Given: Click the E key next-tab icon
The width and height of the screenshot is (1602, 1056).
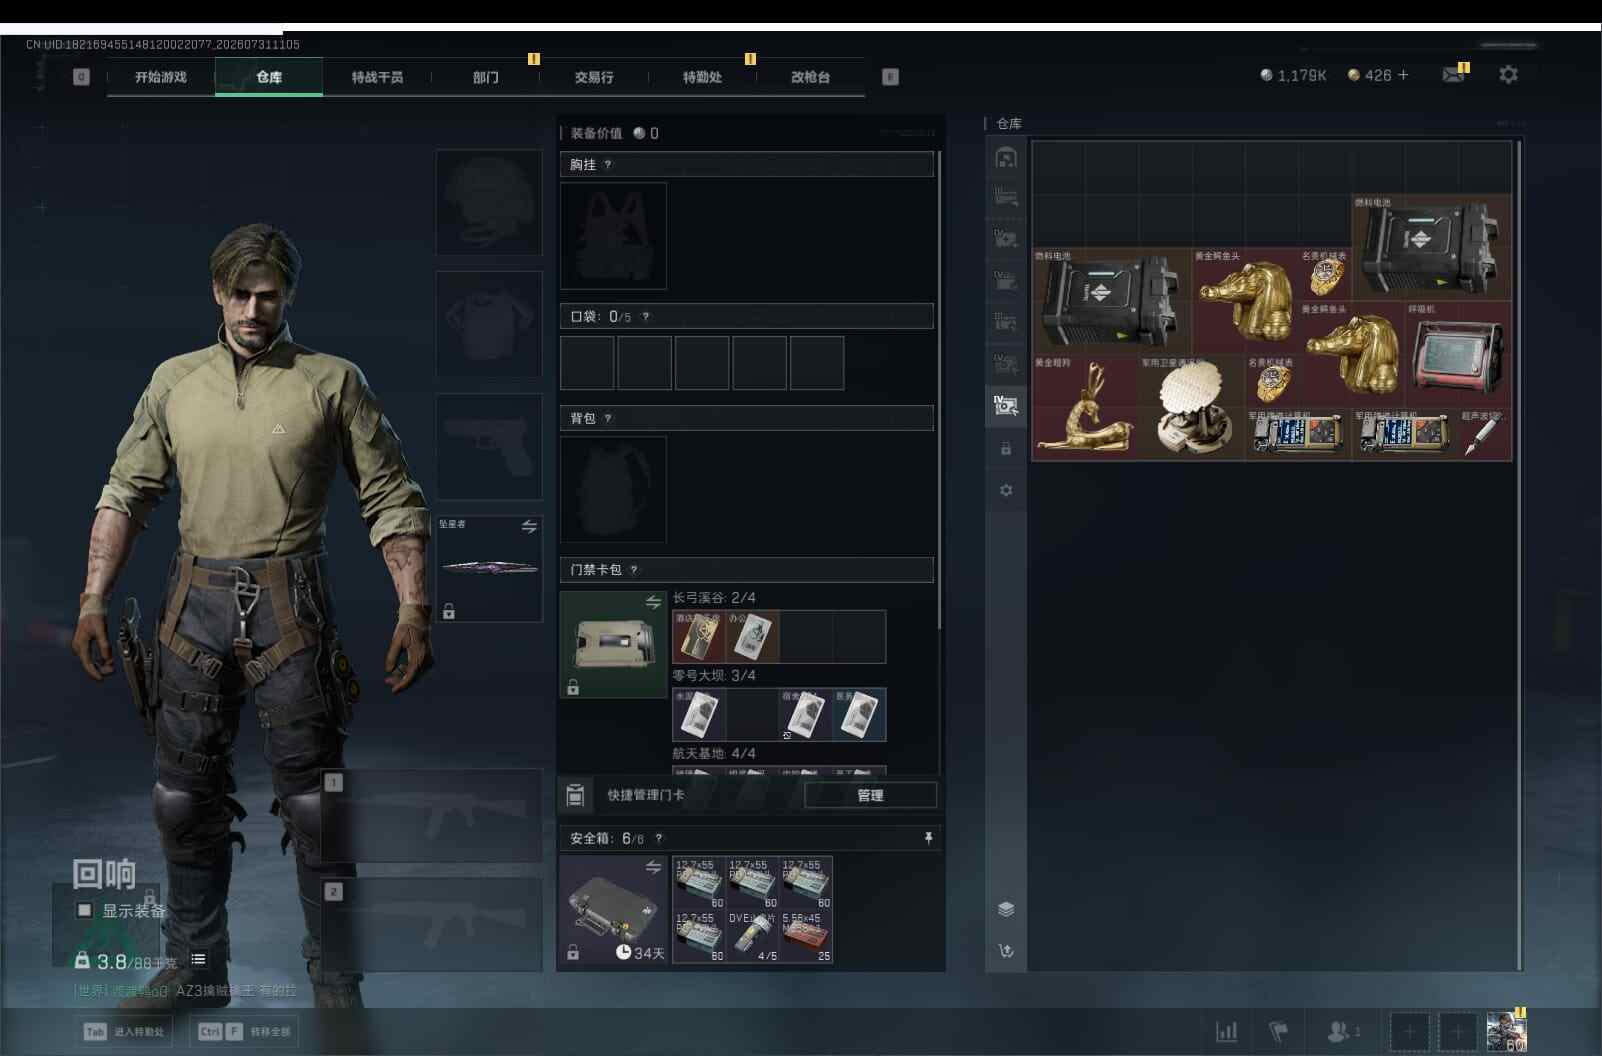Looking at the screenshot, I should click(890, 77).
